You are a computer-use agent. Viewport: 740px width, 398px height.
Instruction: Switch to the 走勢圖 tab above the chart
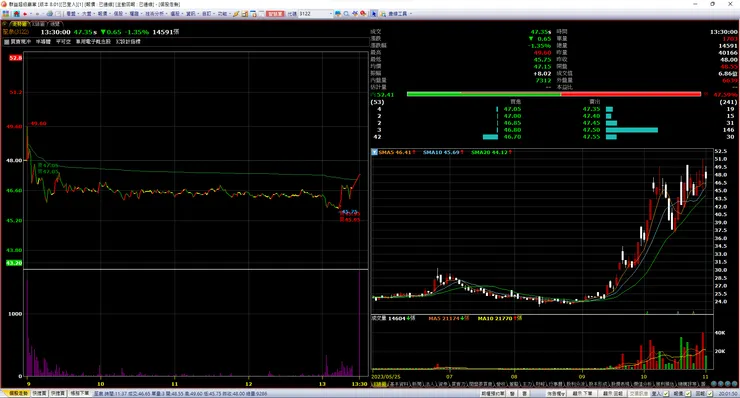[x=20, y=24]
